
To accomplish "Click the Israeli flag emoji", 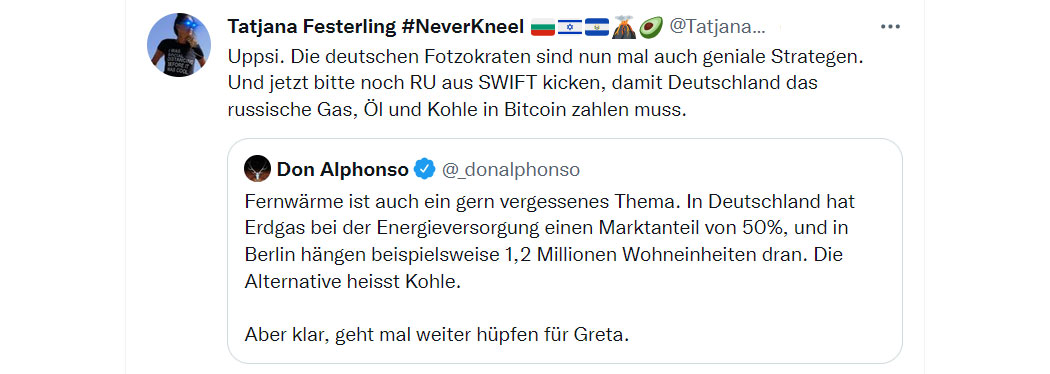I will 570,27.
